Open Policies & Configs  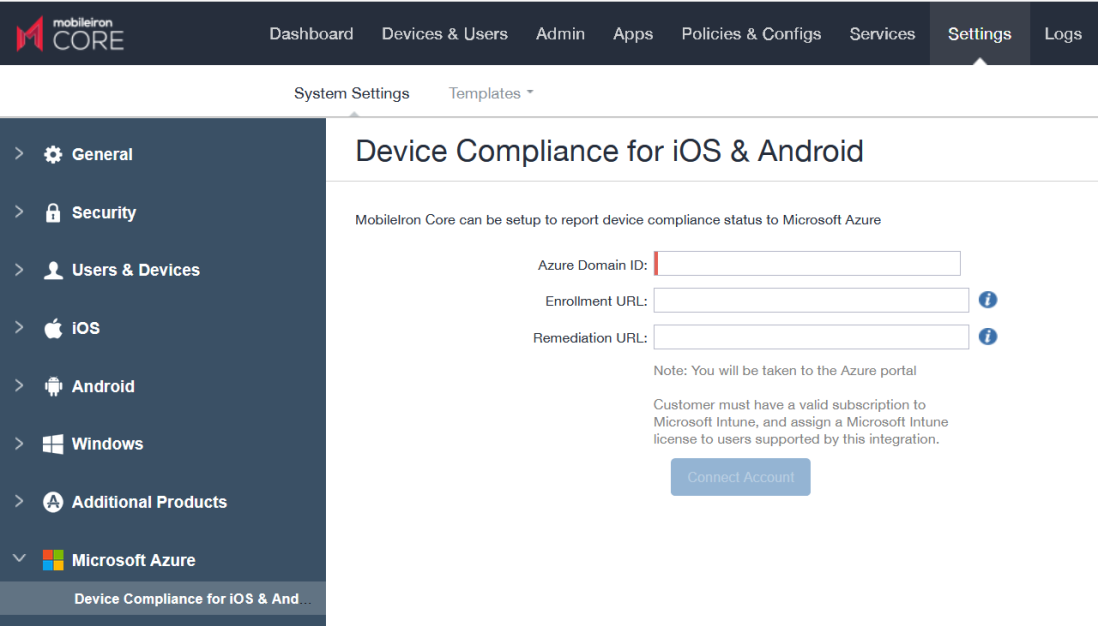751,34
